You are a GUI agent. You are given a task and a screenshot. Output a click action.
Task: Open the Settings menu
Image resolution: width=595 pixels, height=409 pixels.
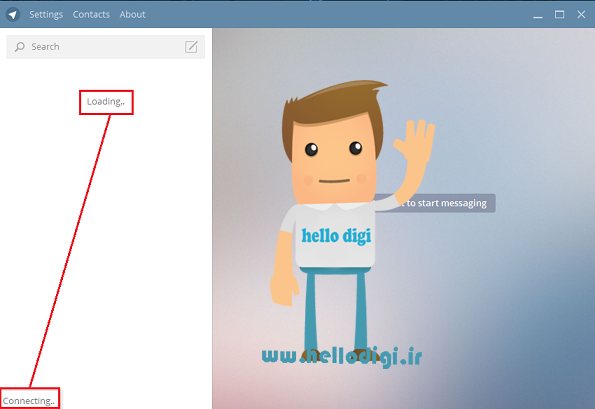[46, 14]
